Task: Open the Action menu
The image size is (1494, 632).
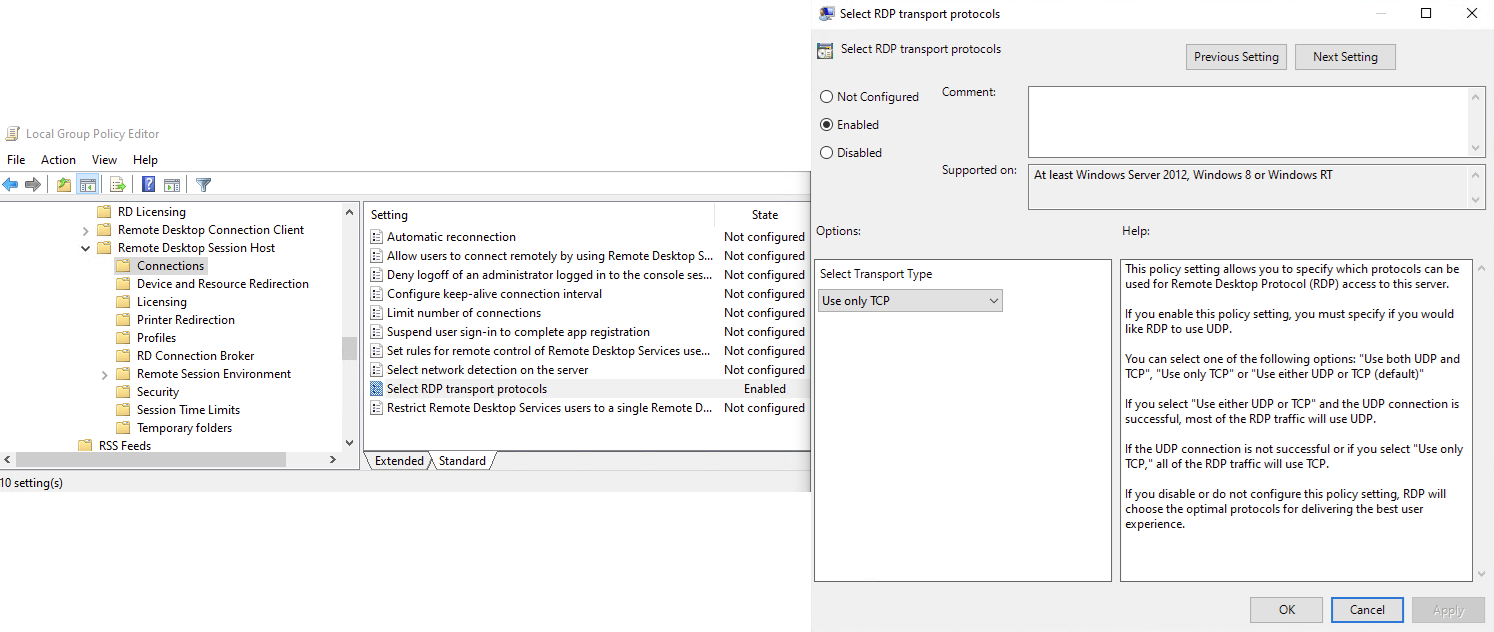Action: (58, 159)
